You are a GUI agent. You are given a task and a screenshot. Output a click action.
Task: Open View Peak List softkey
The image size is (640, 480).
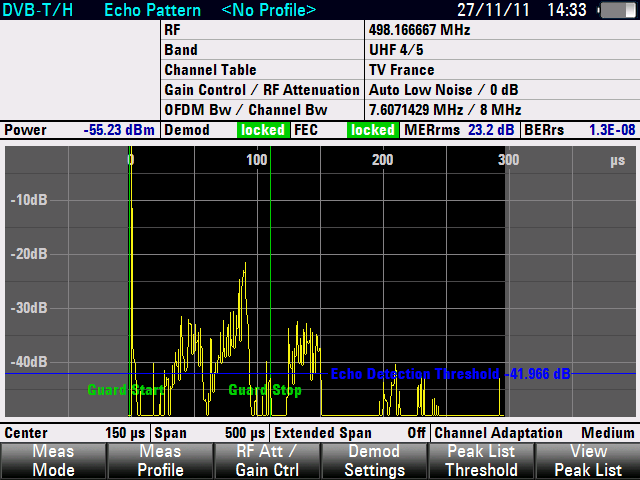pos(588,461)
